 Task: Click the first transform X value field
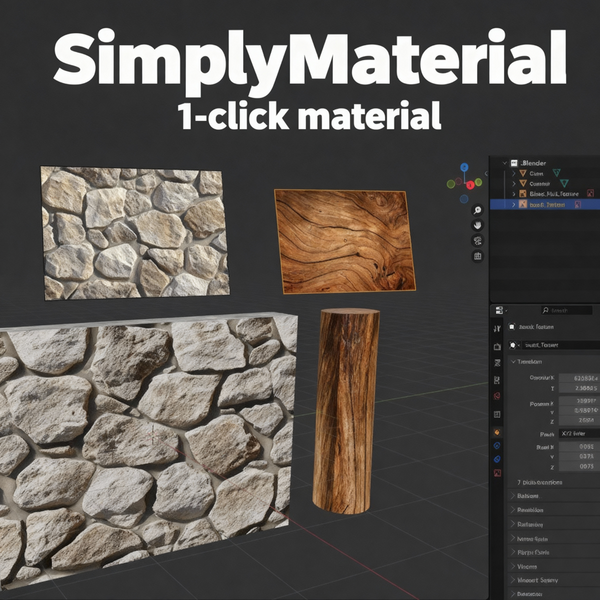(579, 378)
